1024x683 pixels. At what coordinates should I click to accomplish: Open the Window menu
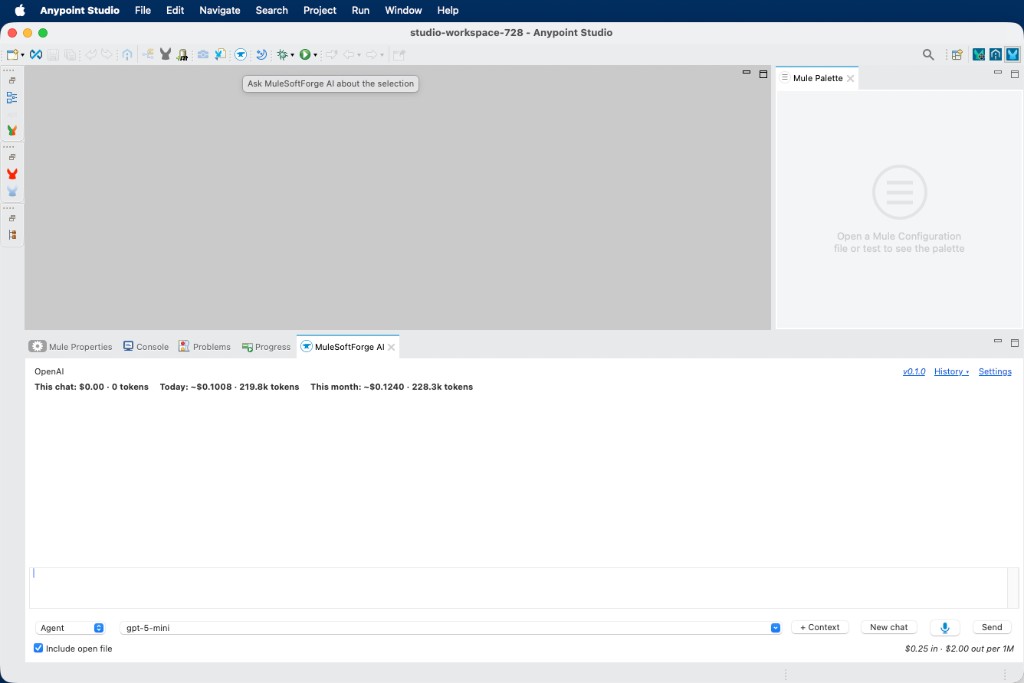click(x=403, y=10)
